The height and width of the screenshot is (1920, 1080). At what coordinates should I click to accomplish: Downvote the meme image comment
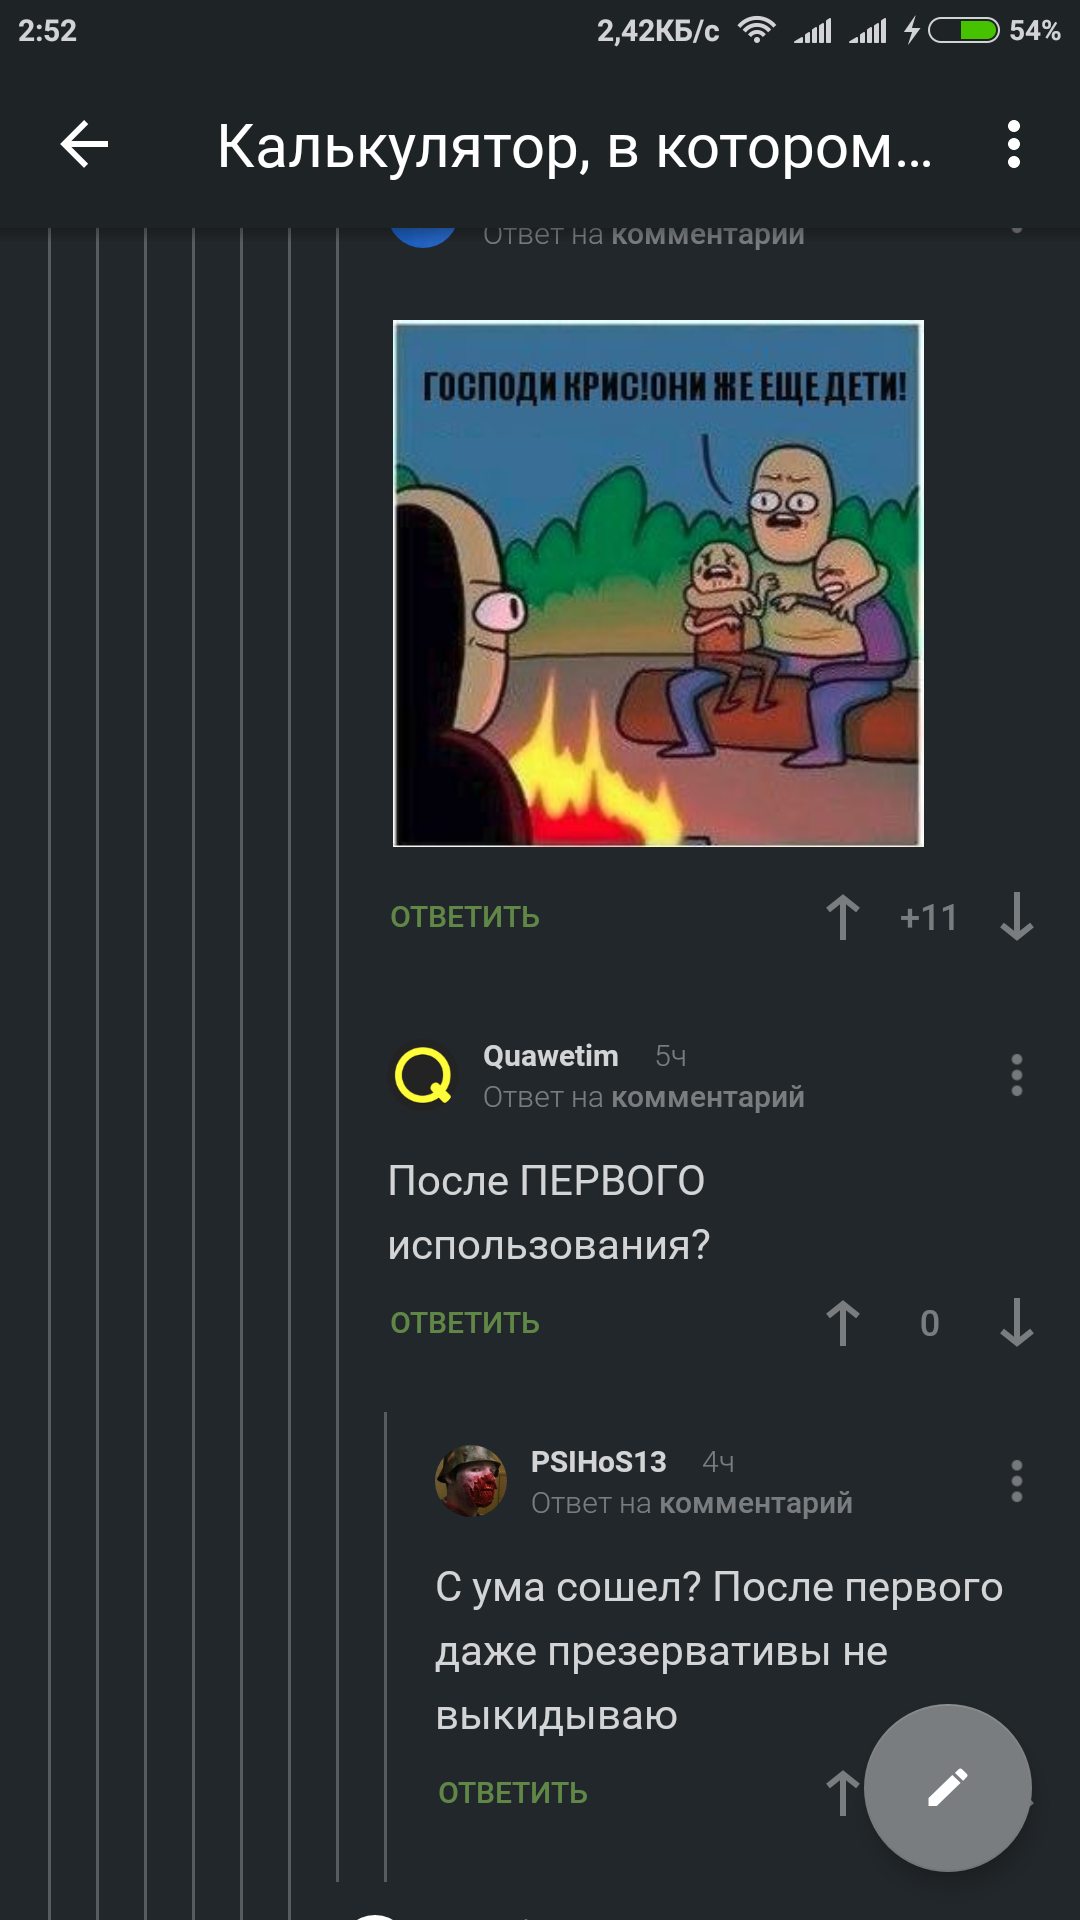pyautogui.click(x=1017, y=917)
